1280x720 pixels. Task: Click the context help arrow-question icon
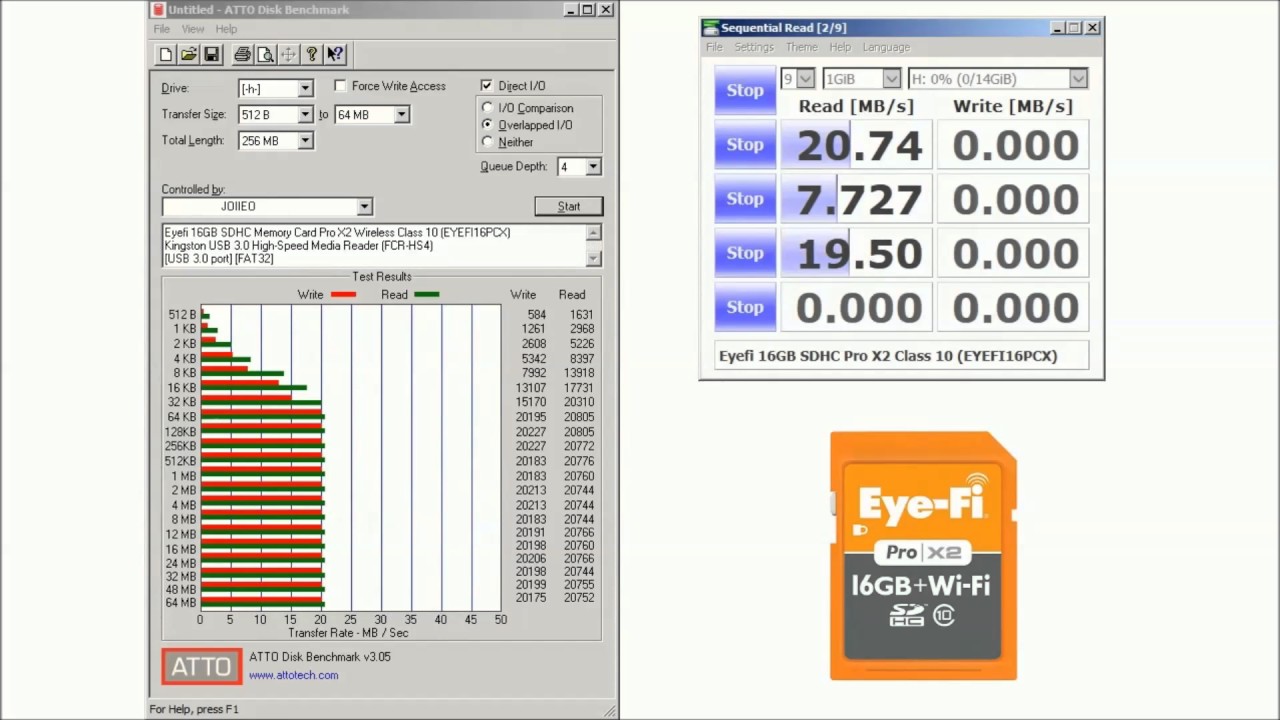pyautogui.click(x=334, y=55)
